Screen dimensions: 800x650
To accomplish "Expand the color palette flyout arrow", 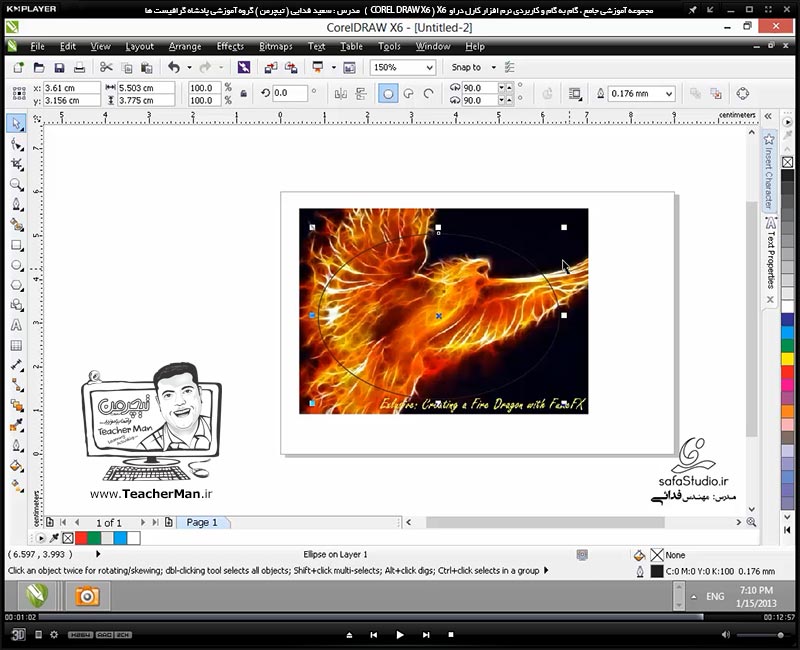I will coord(787,122).
